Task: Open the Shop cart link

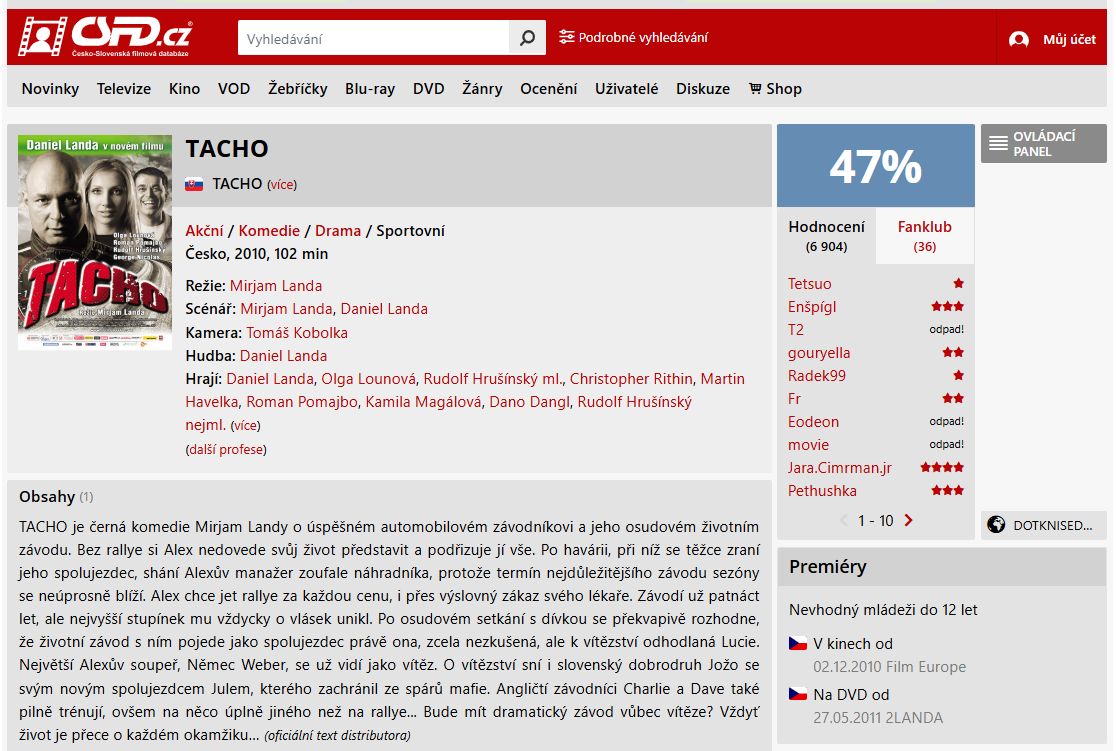Action: tap(775, 89)
